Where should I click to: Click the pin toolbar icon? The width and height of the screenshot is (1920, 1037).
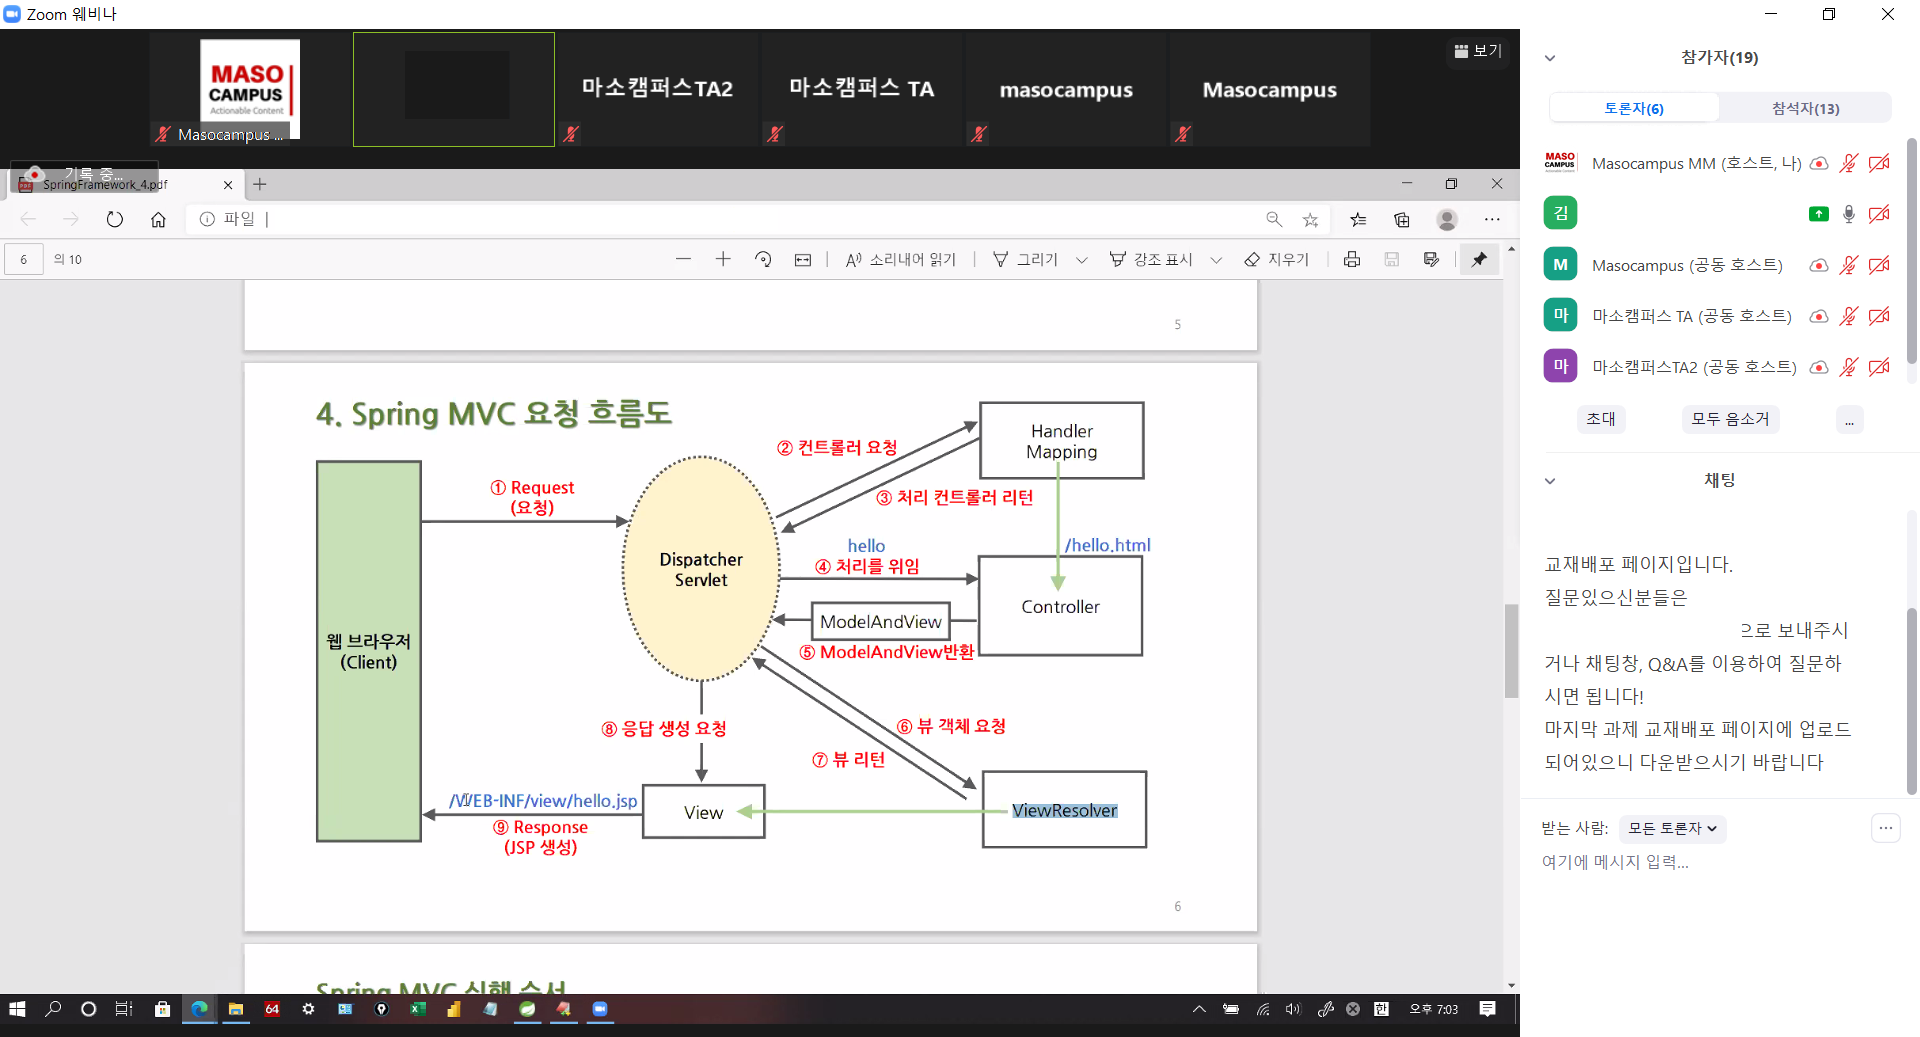click(1479, 259)
